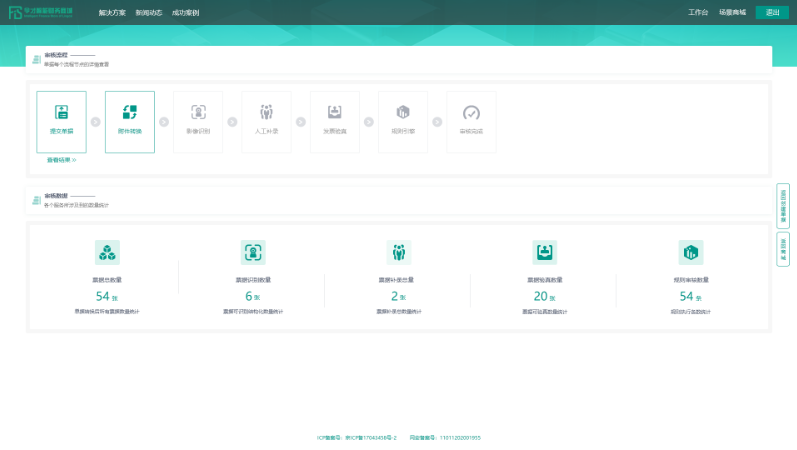797x450 pixels.
Task: Click the green 退出 logout button
Action: pos(772,12)
